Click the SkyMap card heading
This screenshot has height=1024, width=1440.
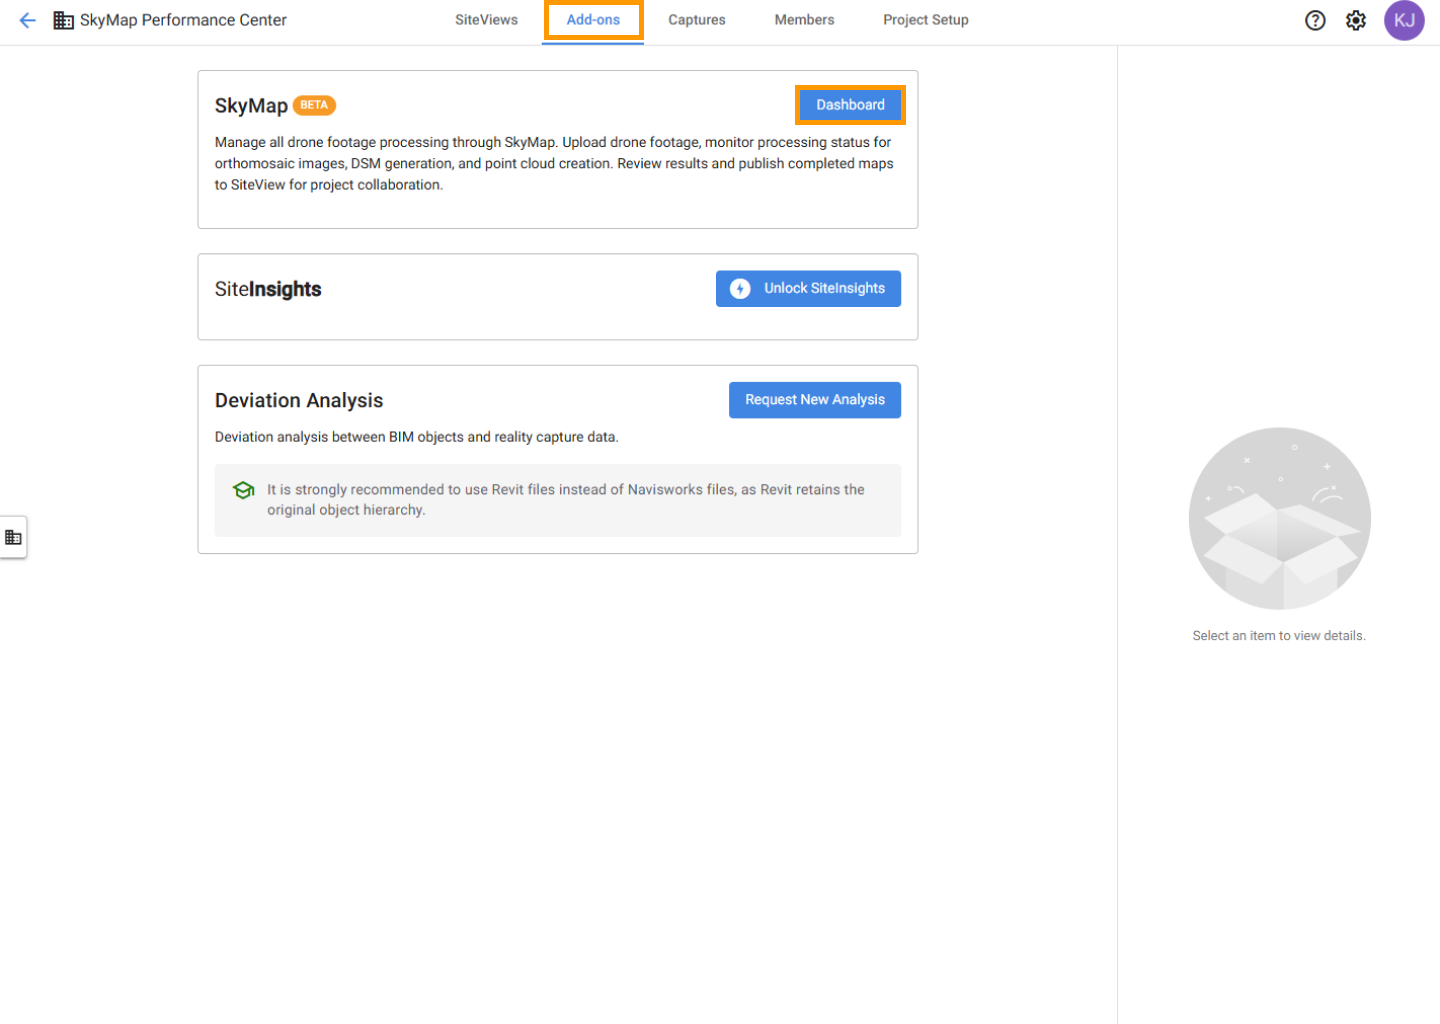coord(251,106)
